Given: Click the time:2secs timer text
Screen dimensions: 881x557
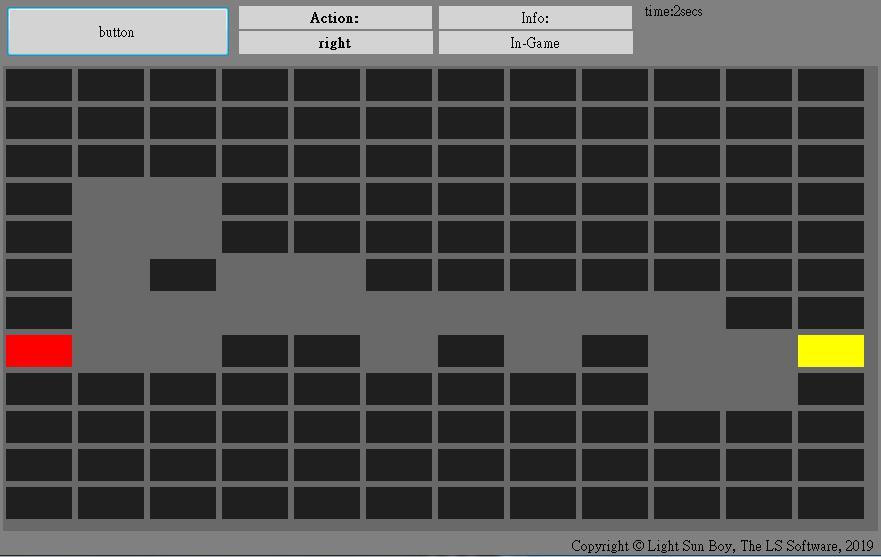Looking at the screenshot, I should [673, 11].
